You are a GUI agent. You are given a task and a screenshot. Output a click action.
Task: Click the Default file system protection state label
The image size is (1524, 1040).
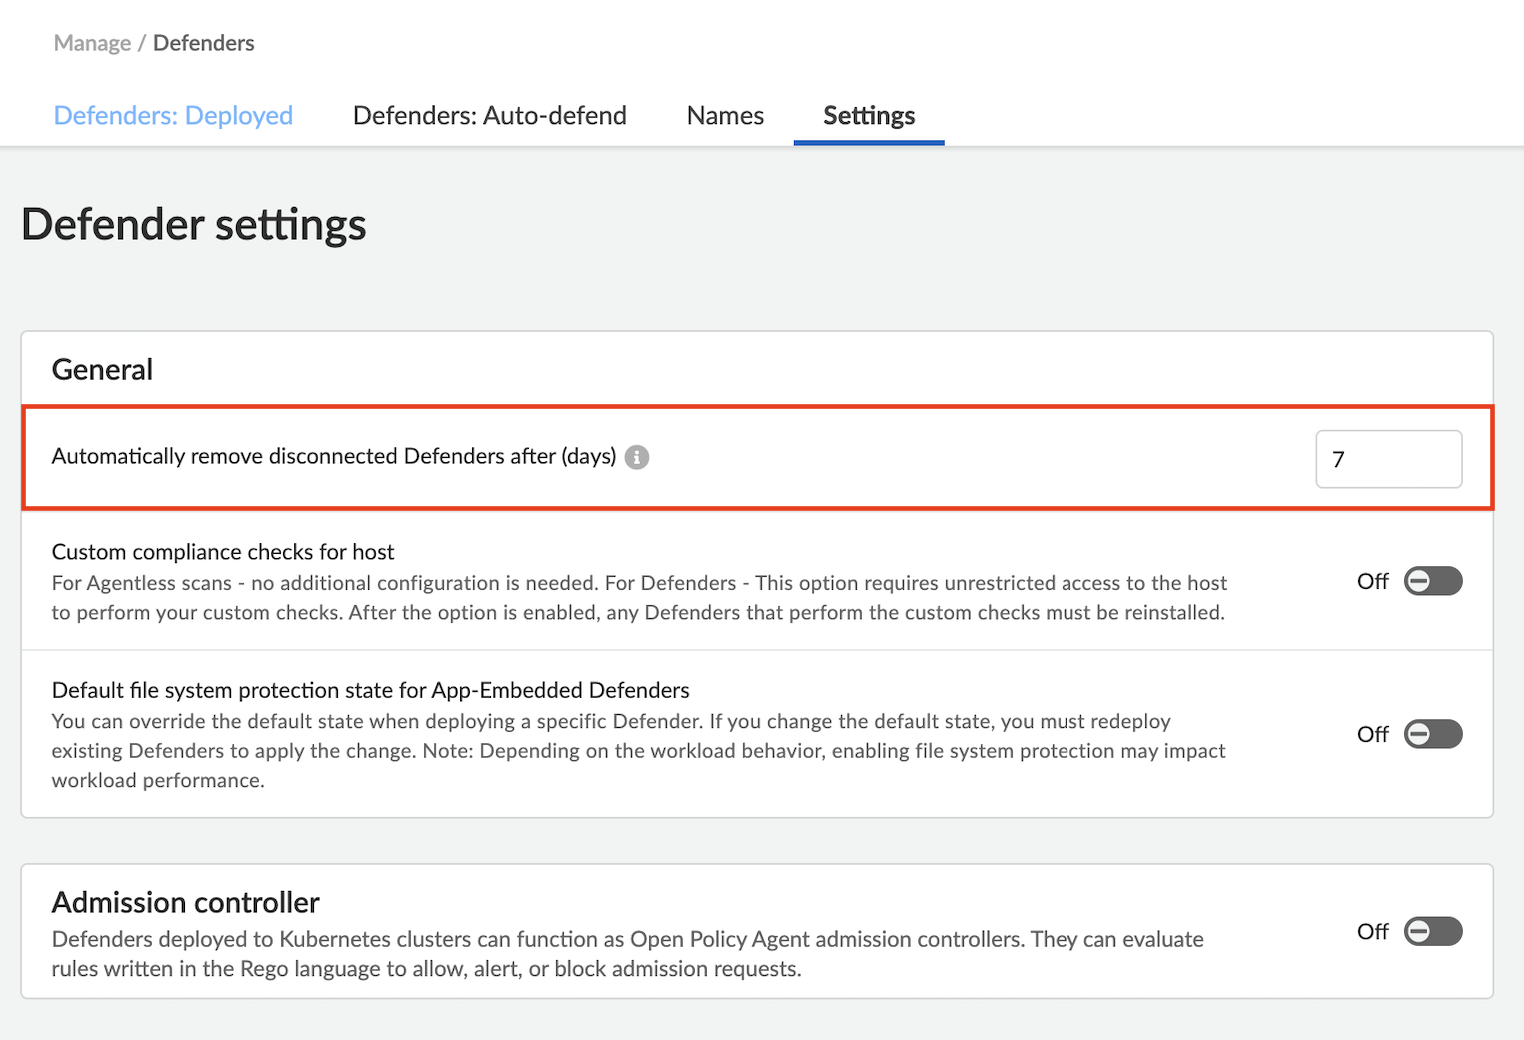point(370,690)
